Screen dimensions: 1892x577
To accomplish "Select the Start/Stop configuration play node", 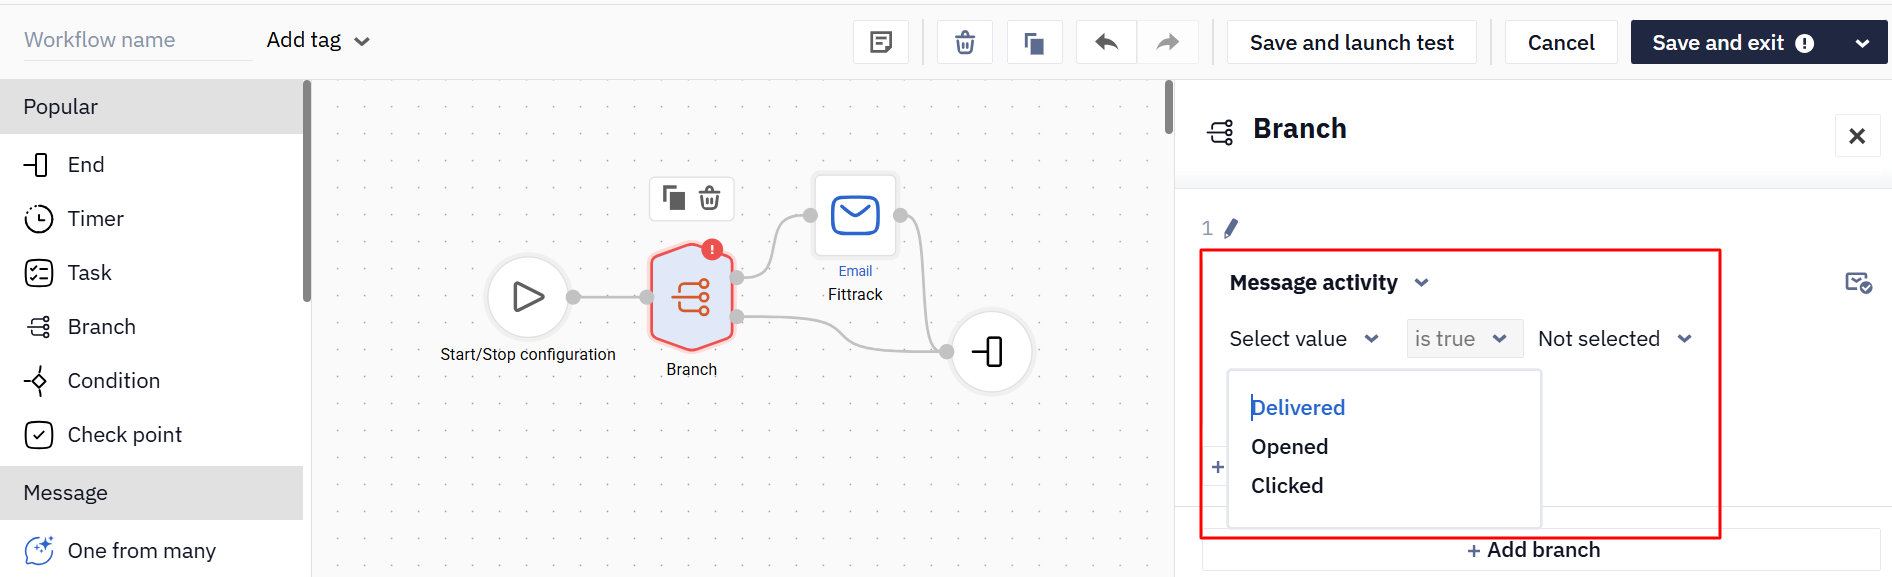I will click(528, 297).
